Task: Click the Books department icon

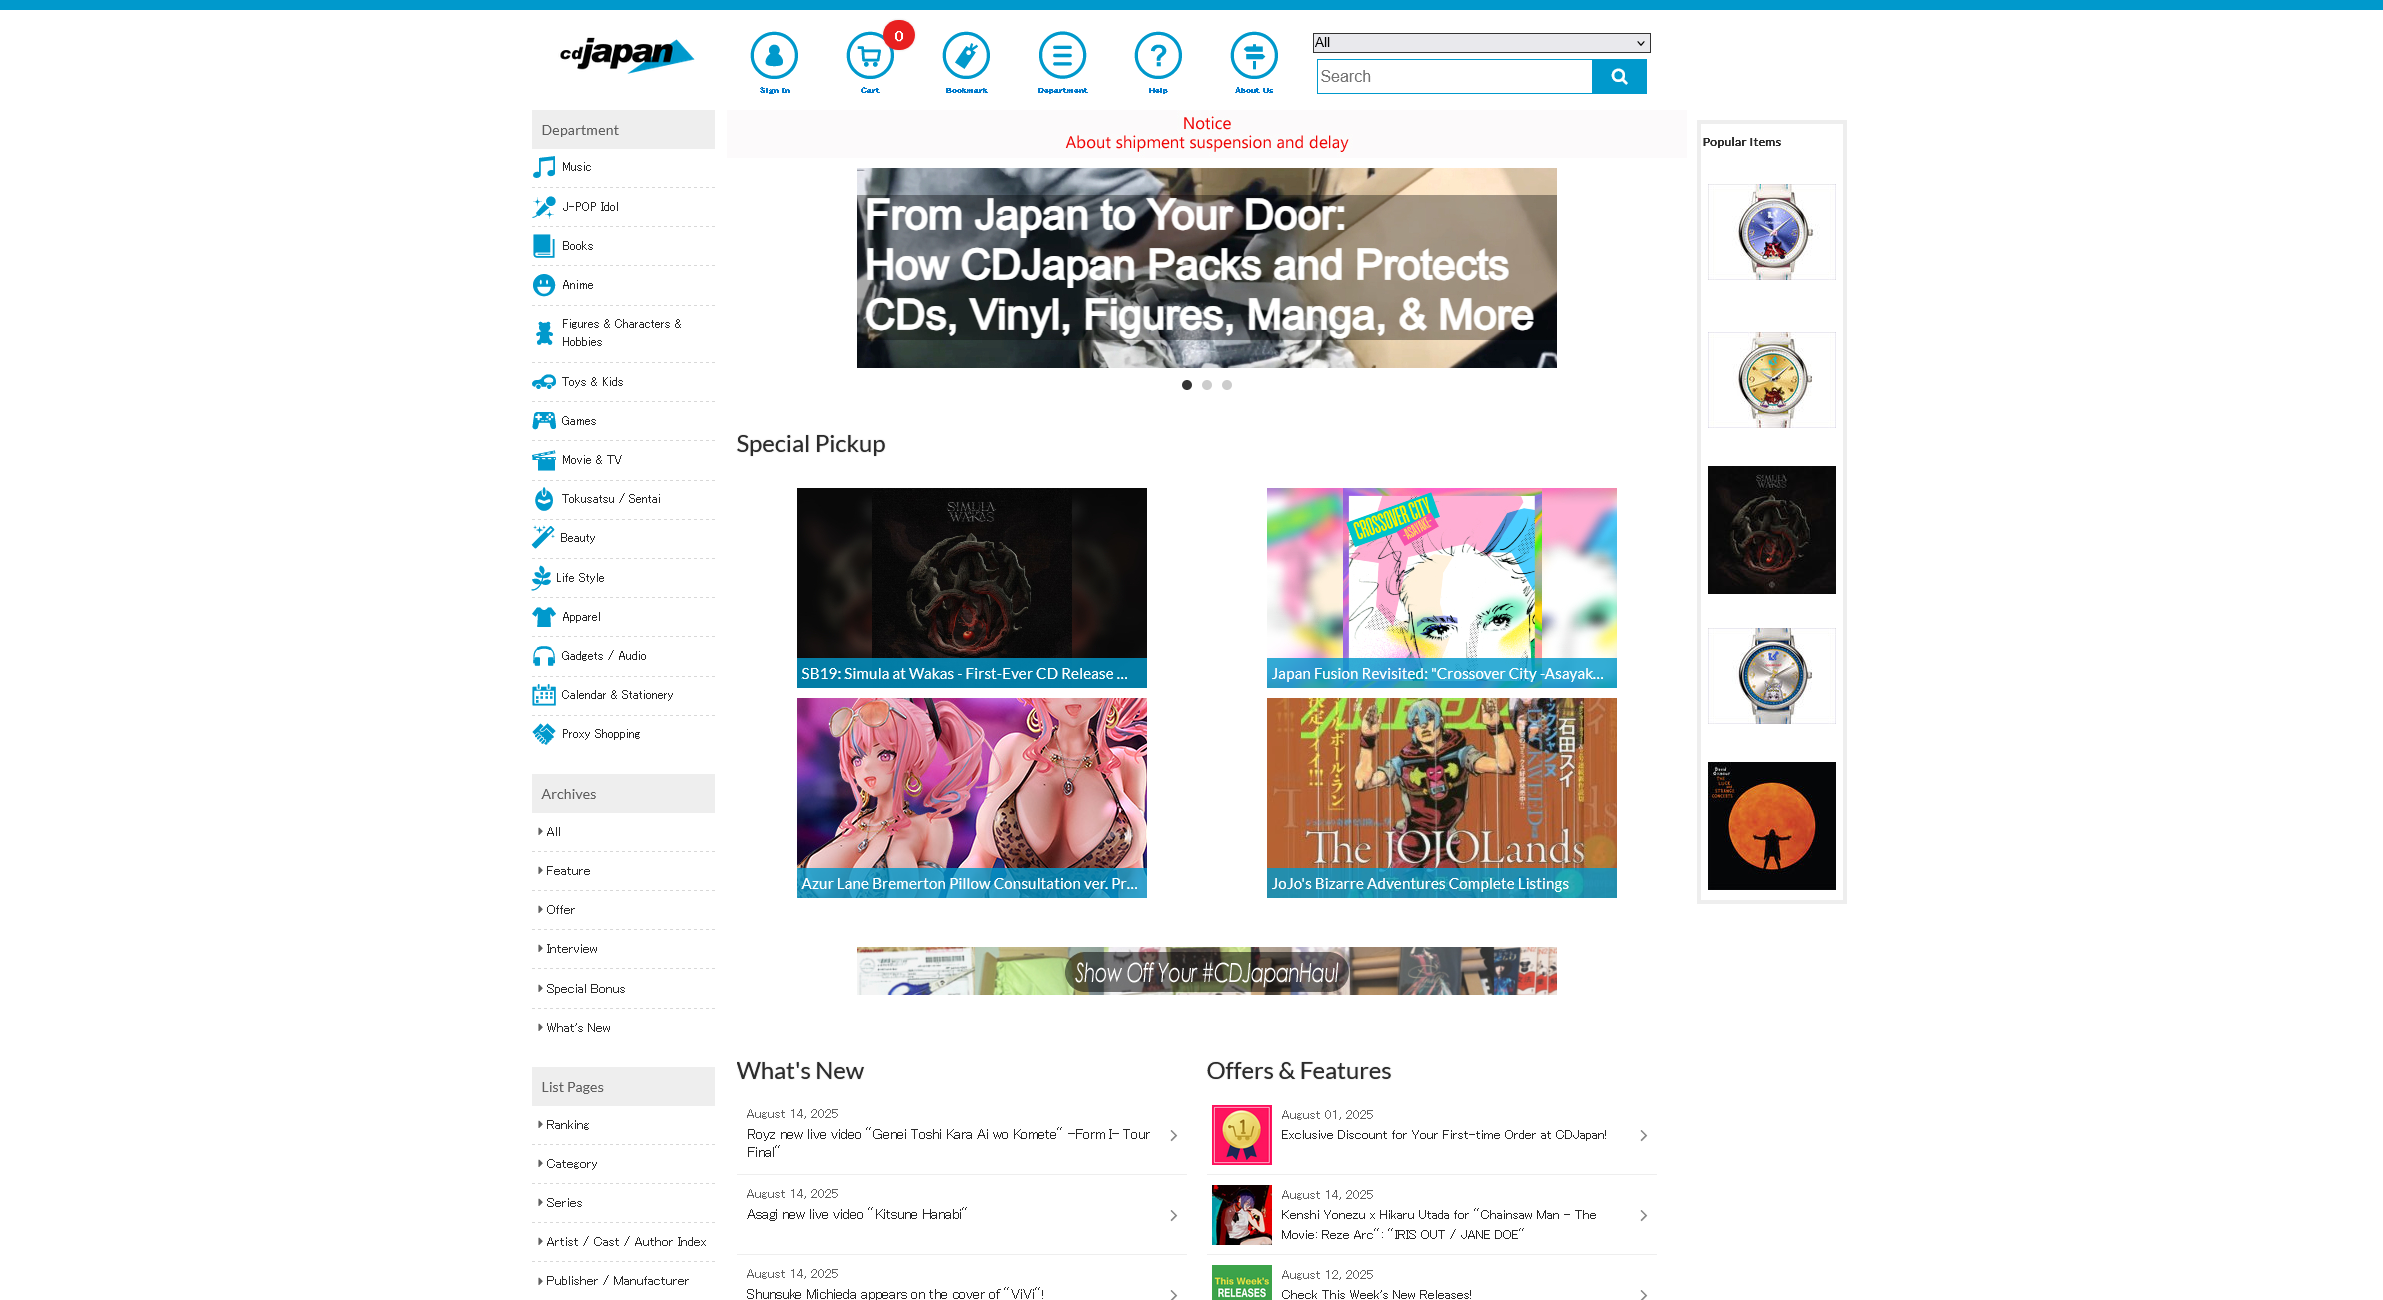Action: [x=544, y=246]
